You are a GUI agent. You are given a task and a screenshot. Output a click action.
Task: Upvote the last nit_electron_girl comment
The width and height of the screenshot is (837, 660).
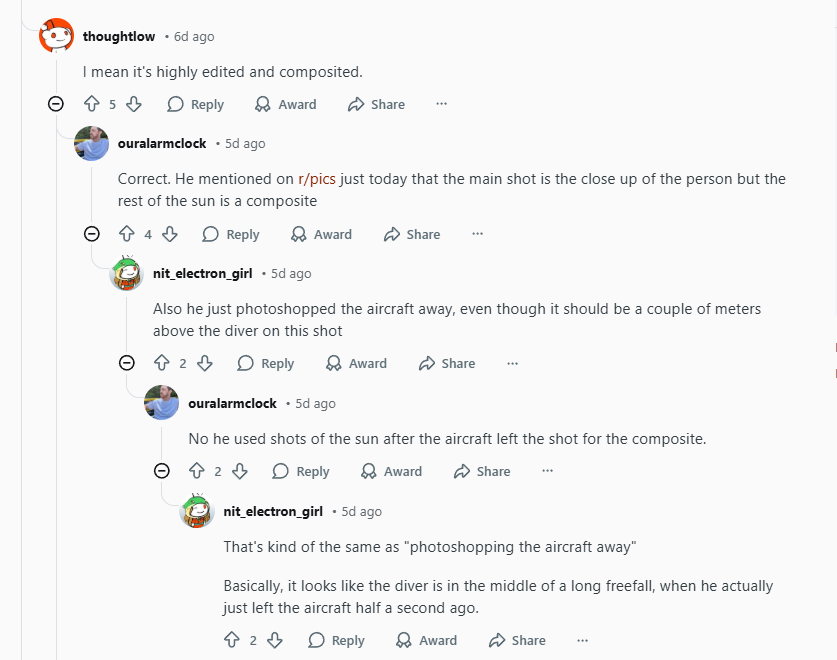(x=232, y=640)
